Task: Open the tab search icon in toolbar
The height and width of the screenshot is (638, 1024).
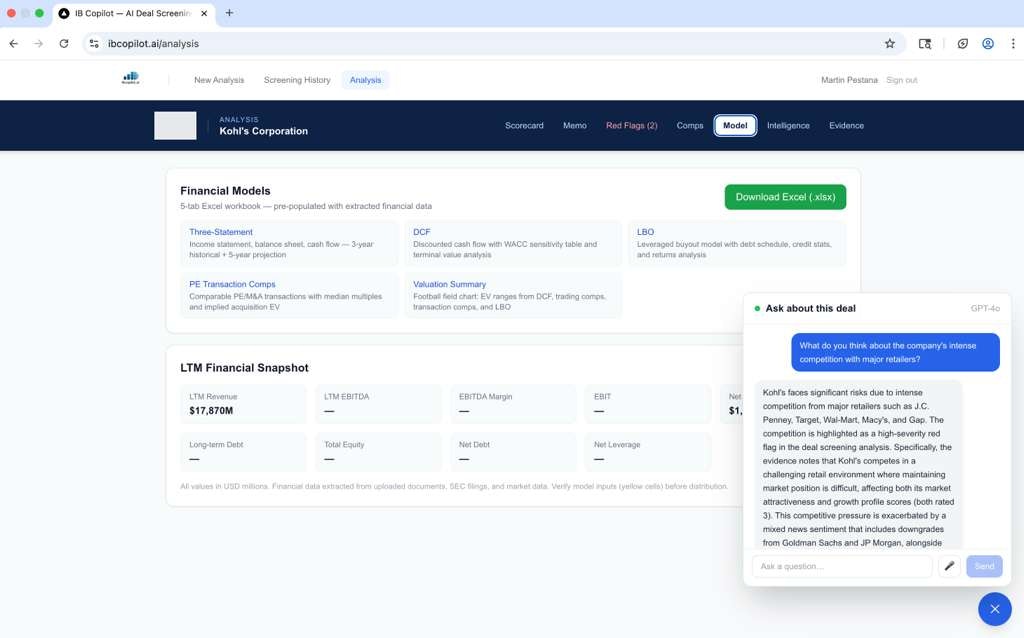Action: point(925,44)
